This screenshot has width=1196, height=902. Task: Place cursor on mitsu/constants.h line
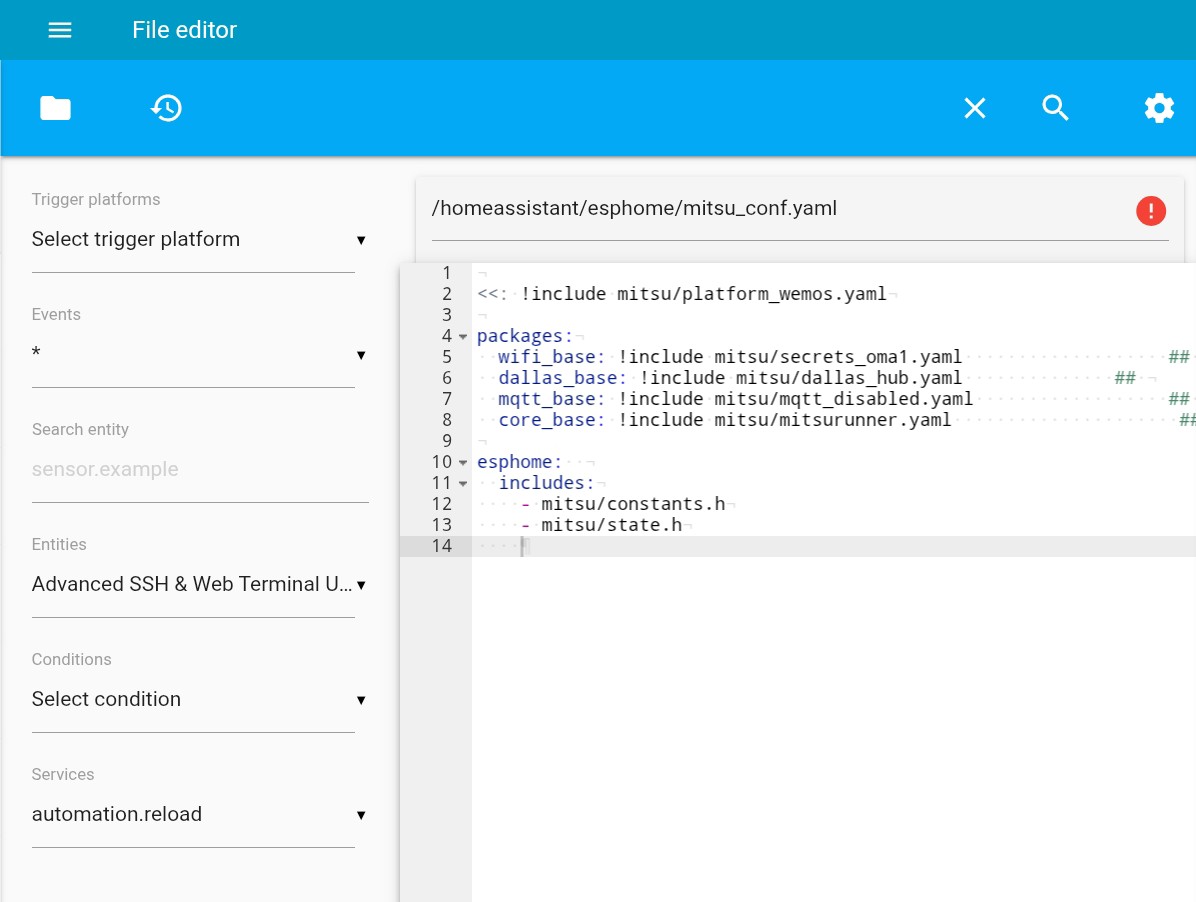point(632,504)
